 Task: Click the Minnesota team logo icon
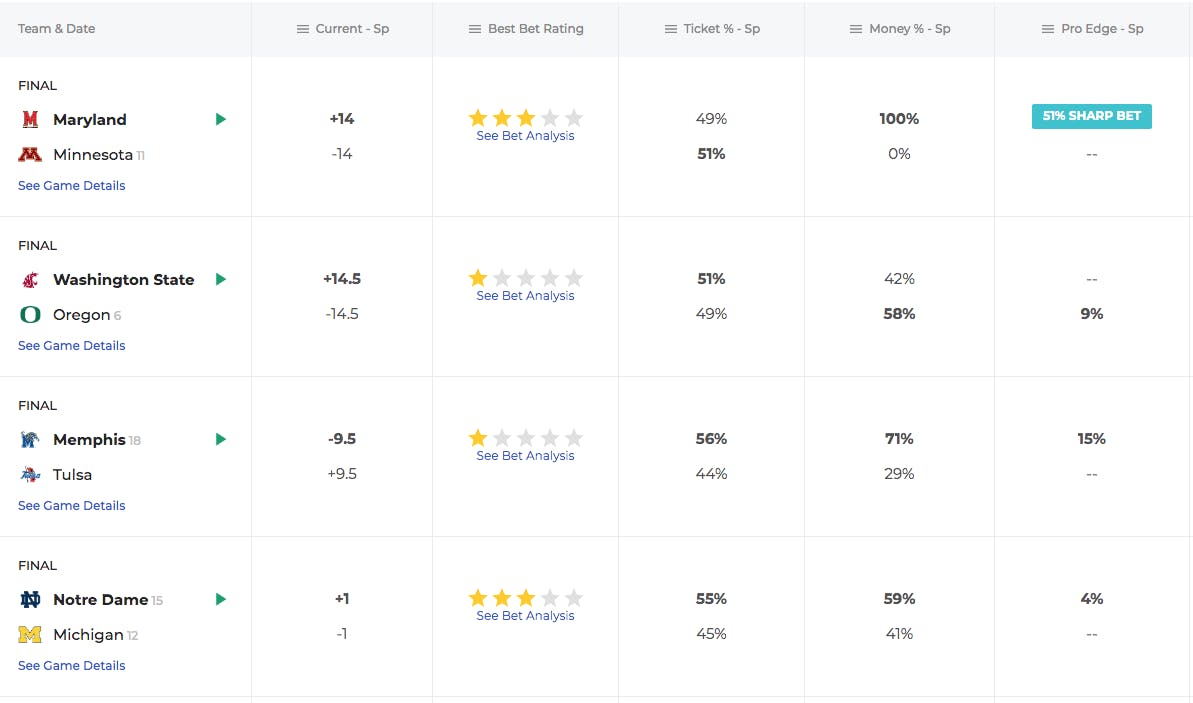coord(30,155)
